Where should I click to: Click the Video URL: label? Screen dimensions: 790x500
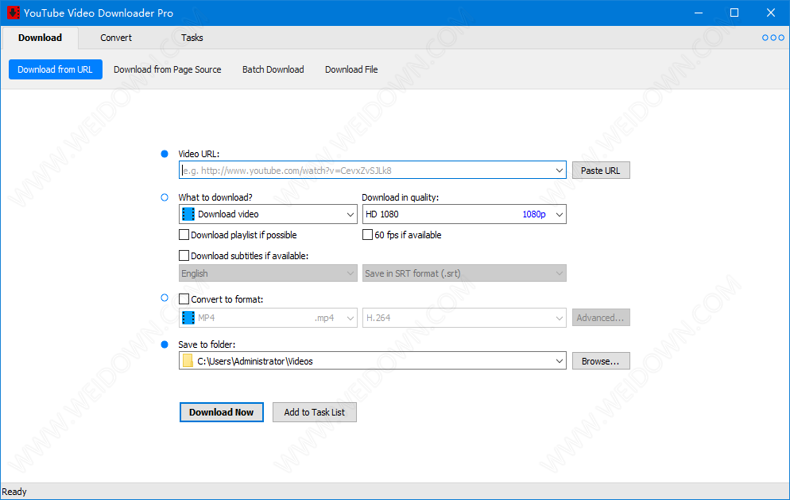199,154
